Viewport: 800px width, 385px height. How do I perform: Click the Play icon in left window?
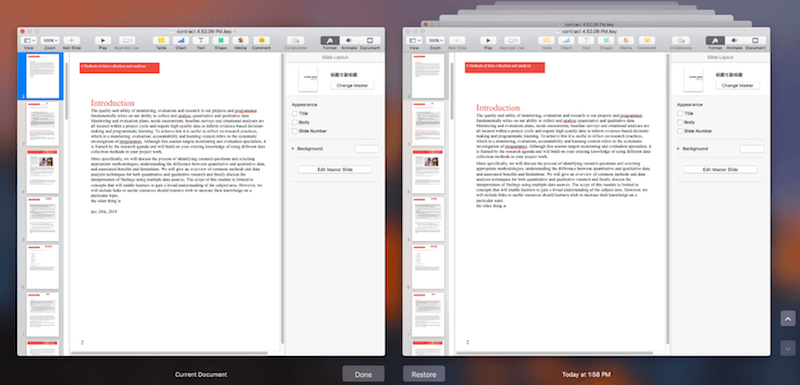pyautogui.click(x=103, y=40)
